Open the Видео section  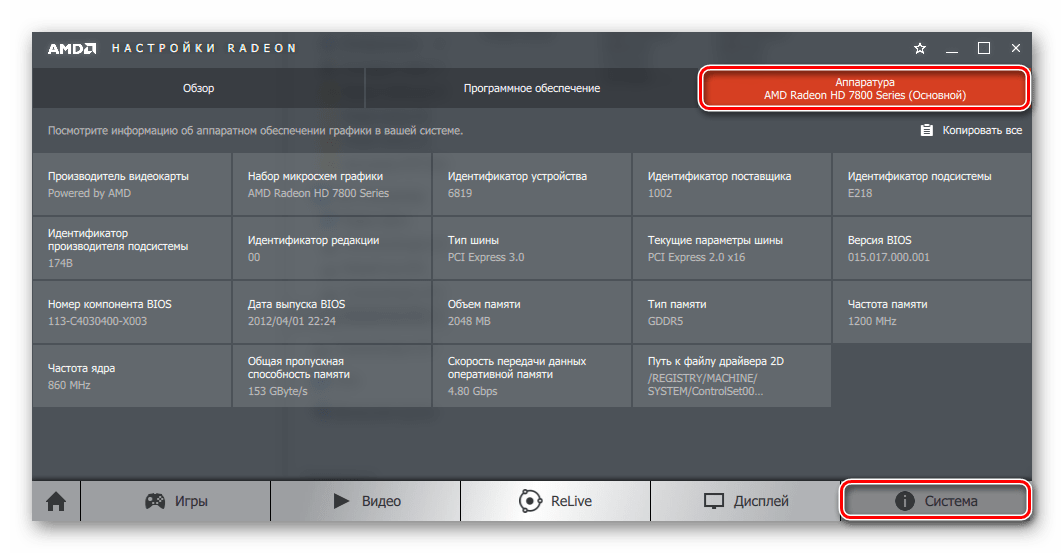pyautogui.click(x=366, y=501)
